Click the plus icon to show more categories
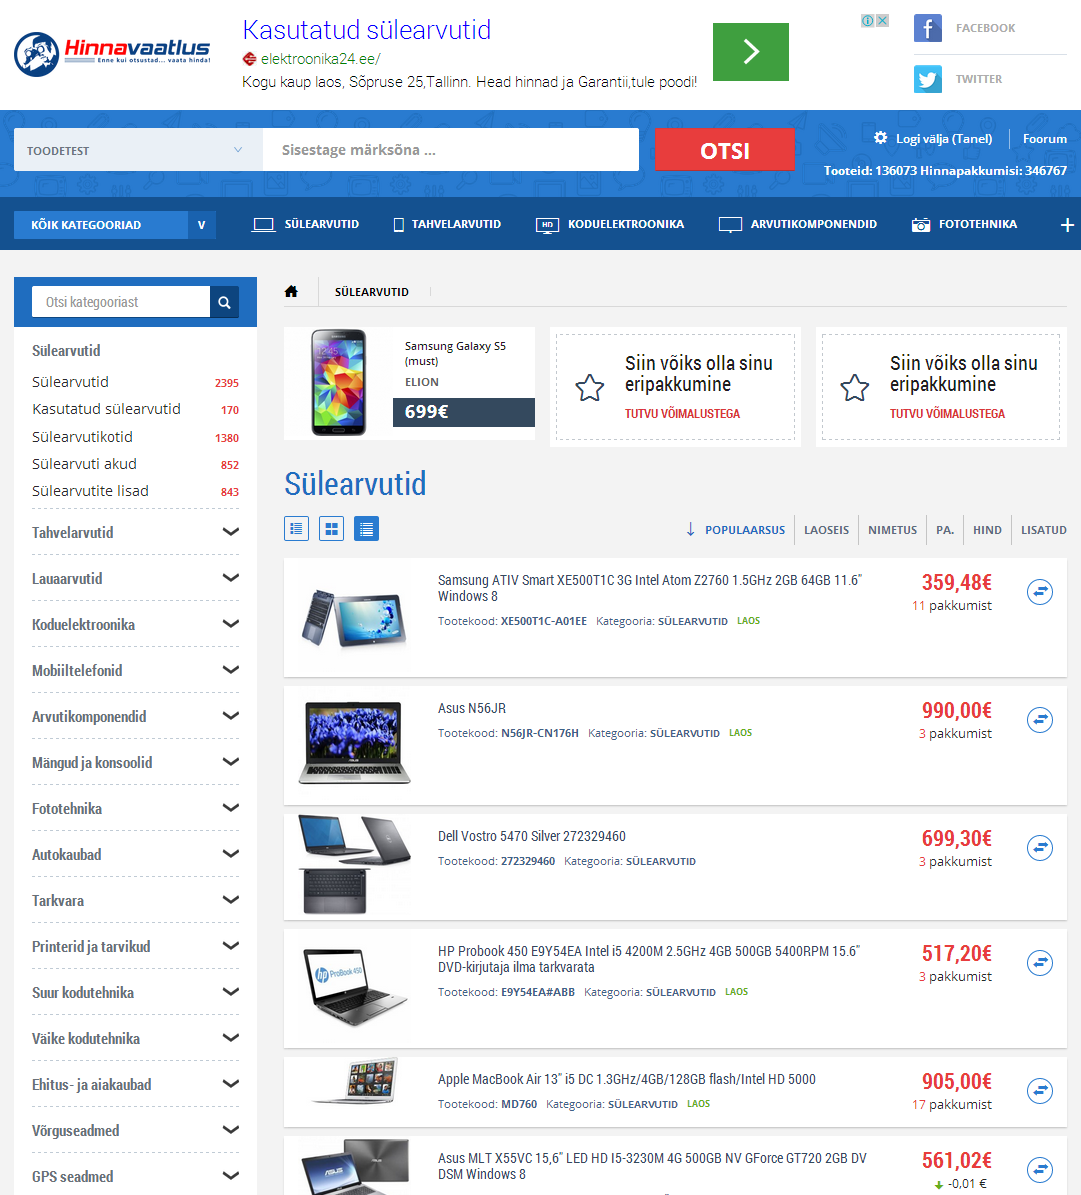The height and width of the screenshot is (1195, 1081). pos(1067,225)
